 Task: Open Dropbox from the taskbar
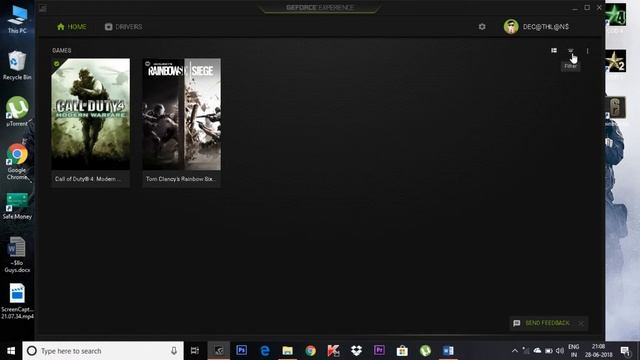click(x=356, y=351)
